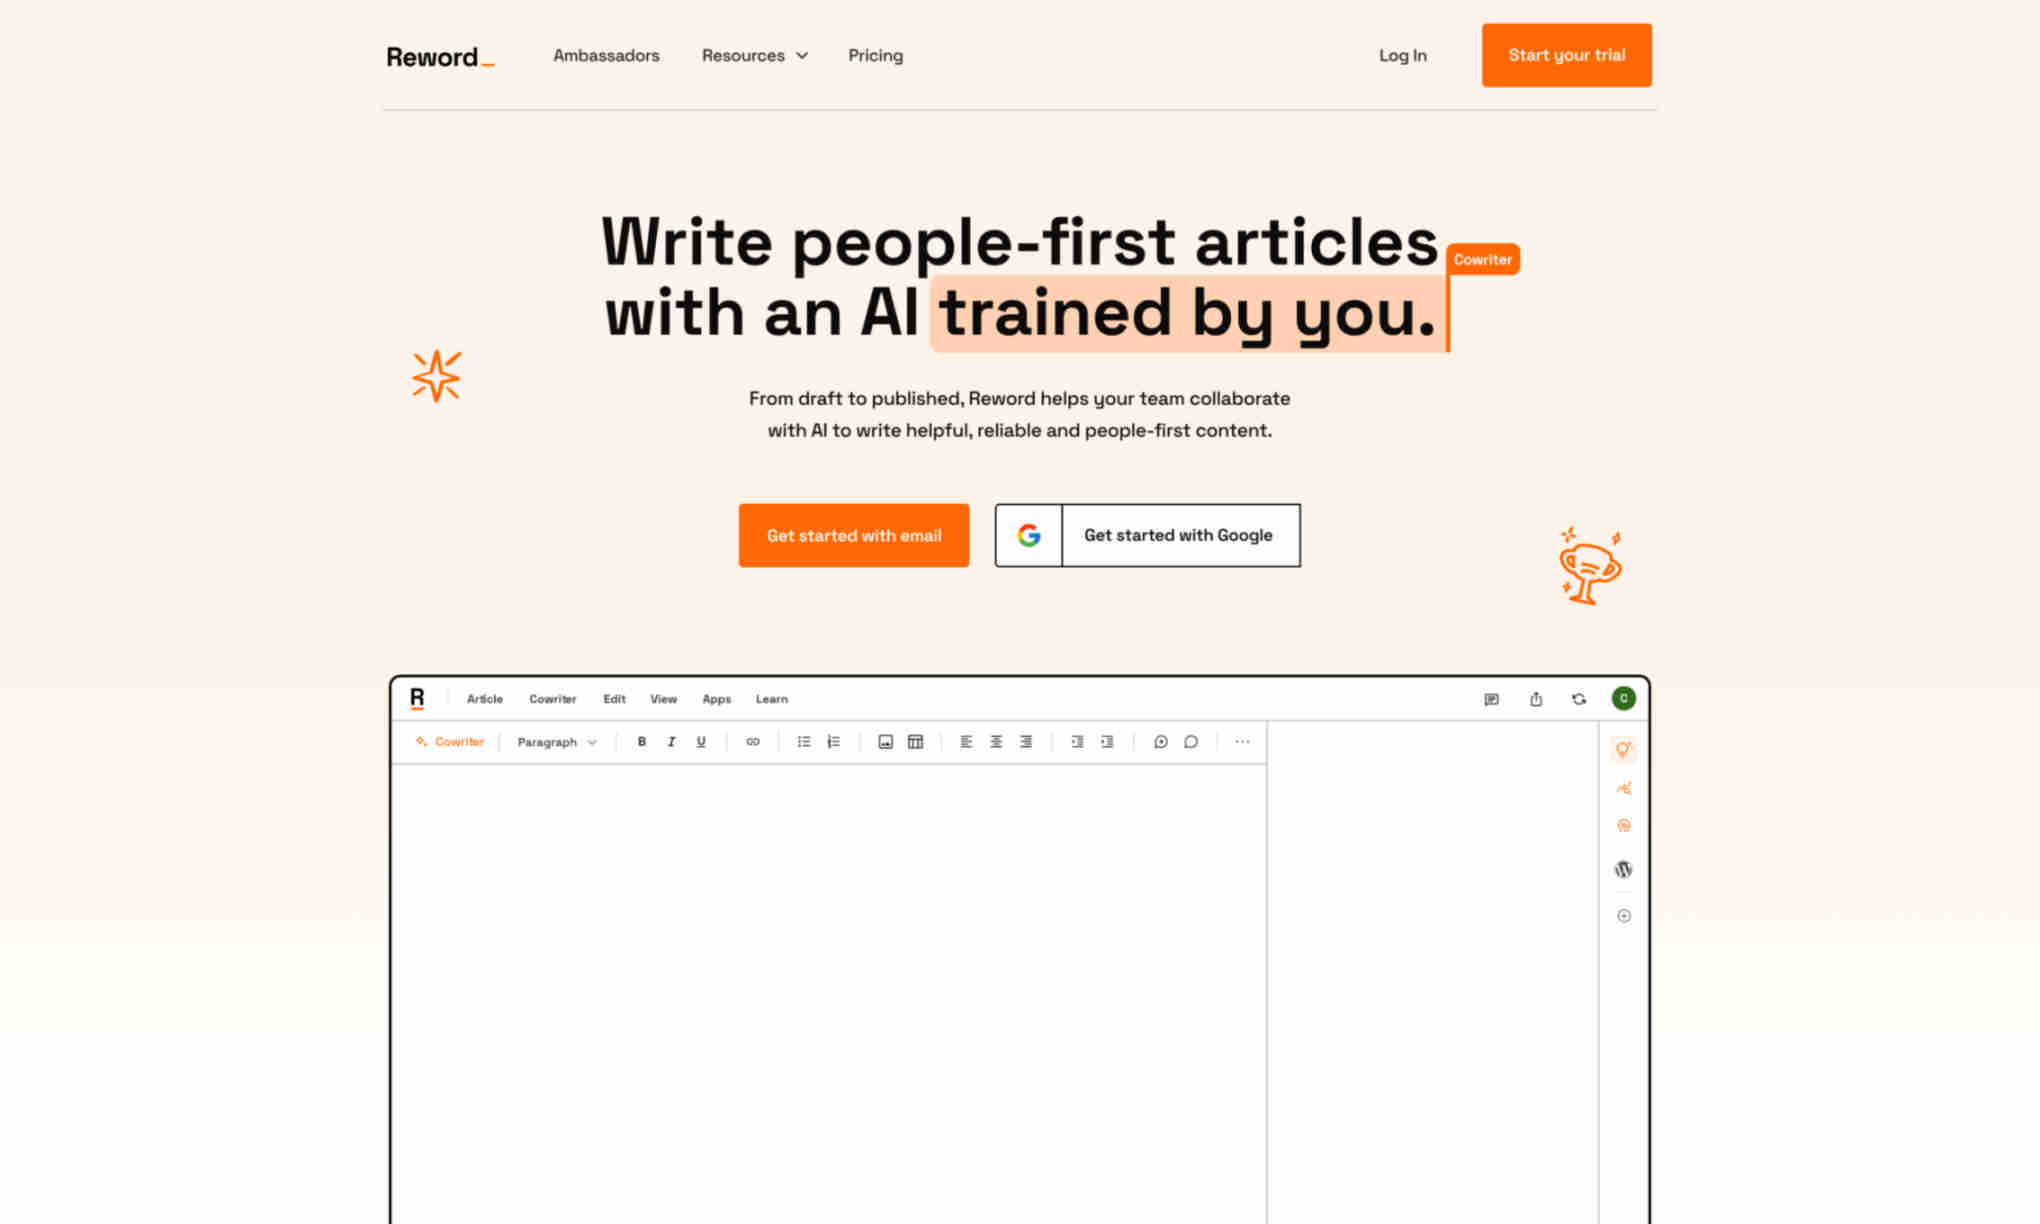Click the numbered list icon

(x=833, y=742)
